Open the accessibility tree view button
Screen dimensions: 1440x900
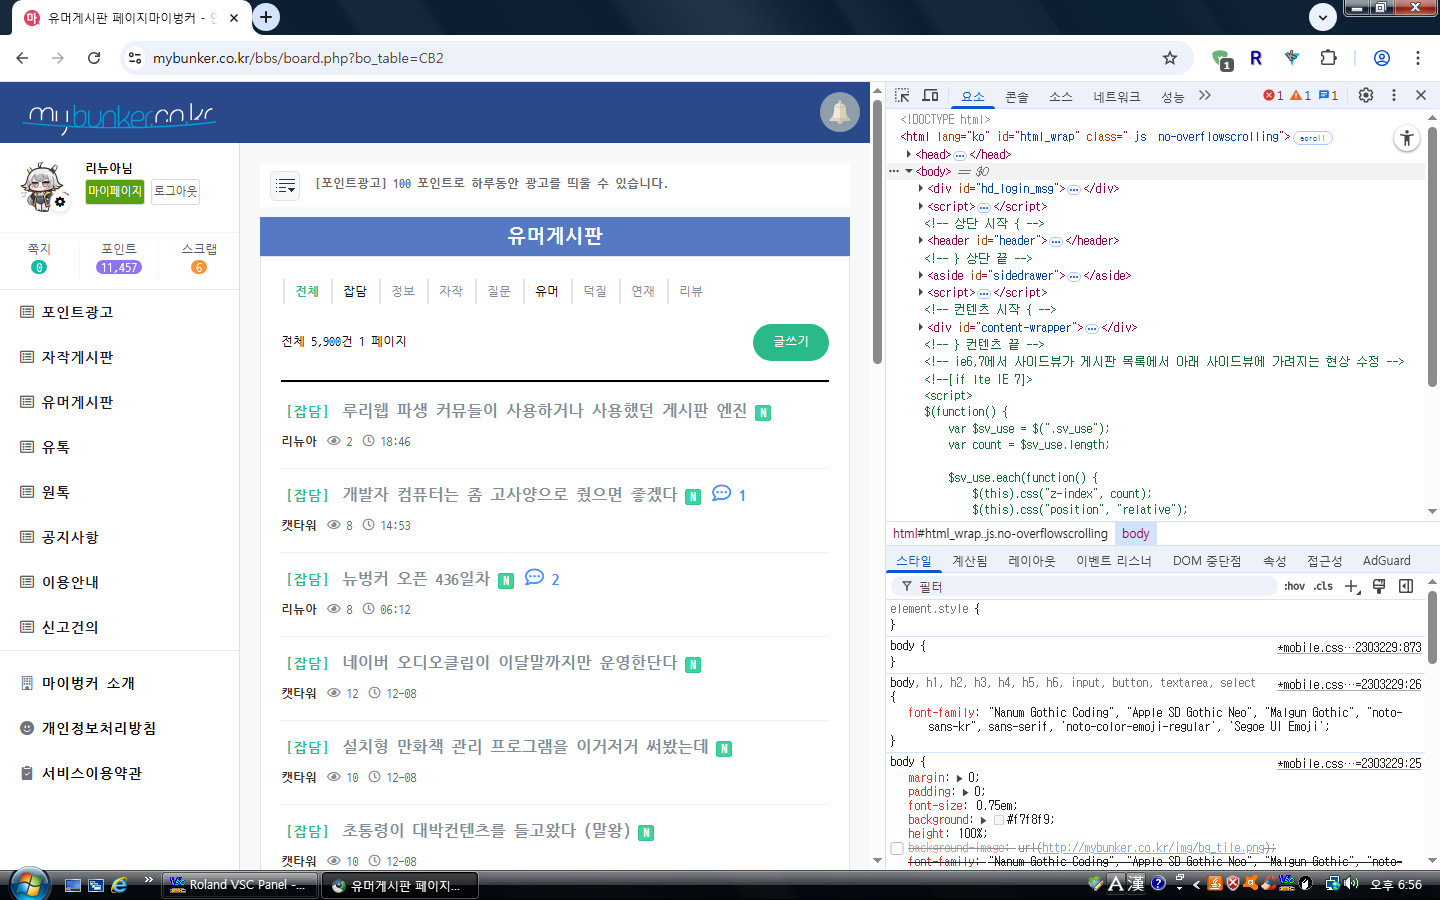pyautogui.click(x=1407, y=138)
